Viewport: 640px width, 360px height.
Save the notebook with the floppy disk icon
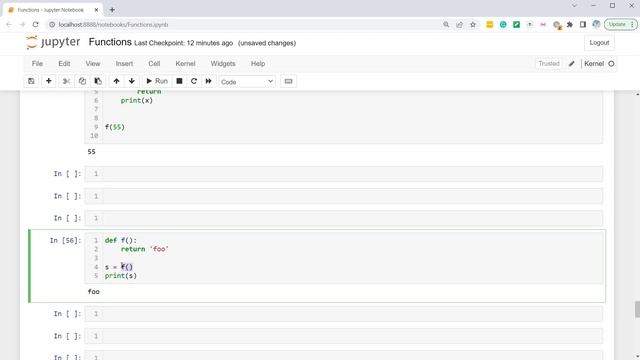click(x=31, y=81)
